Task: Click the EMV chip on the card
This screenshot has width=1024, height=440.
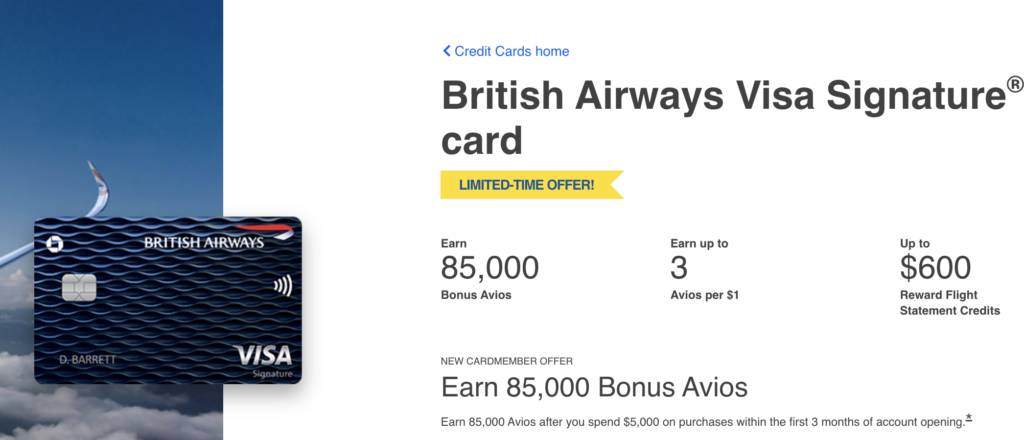Action: tap(80, 288)
